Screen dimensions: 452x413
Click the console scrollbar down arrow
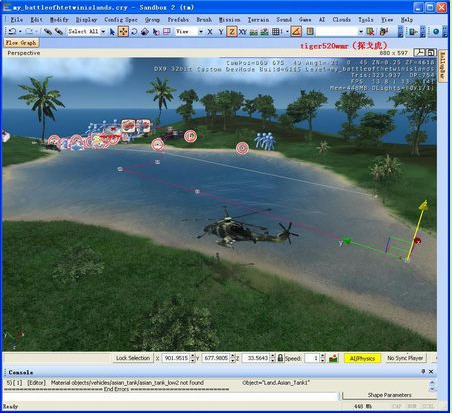(432, 389)
